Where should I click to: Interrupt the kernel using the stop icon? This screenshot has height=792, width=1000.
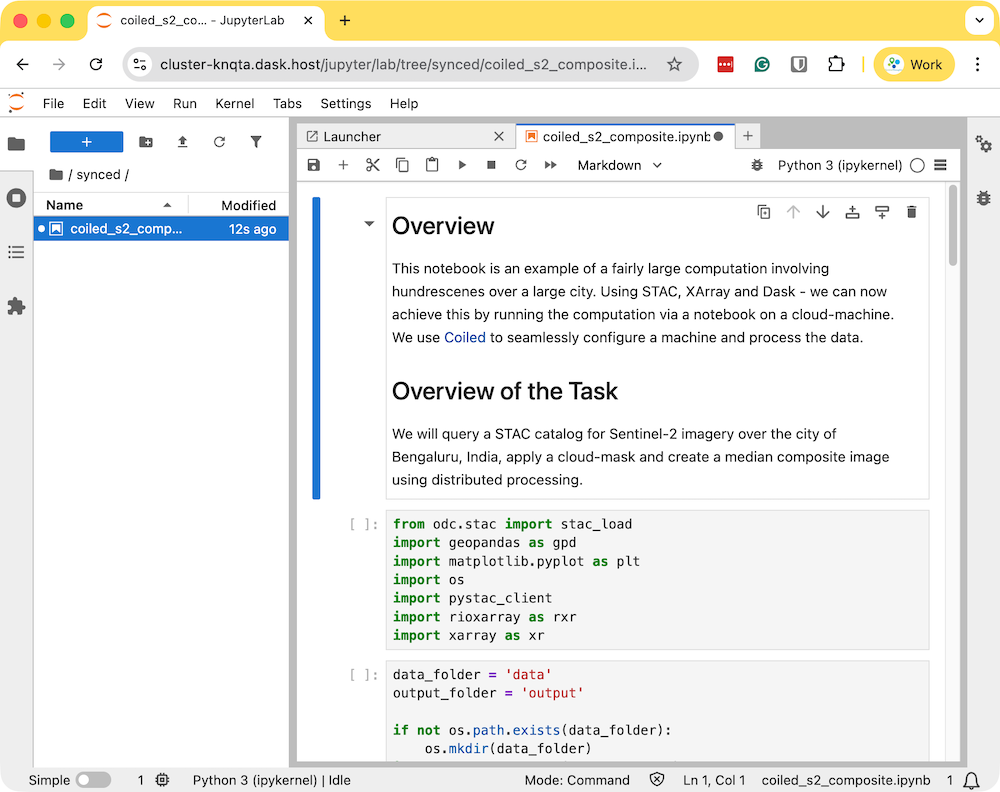[x=491, y=165]
